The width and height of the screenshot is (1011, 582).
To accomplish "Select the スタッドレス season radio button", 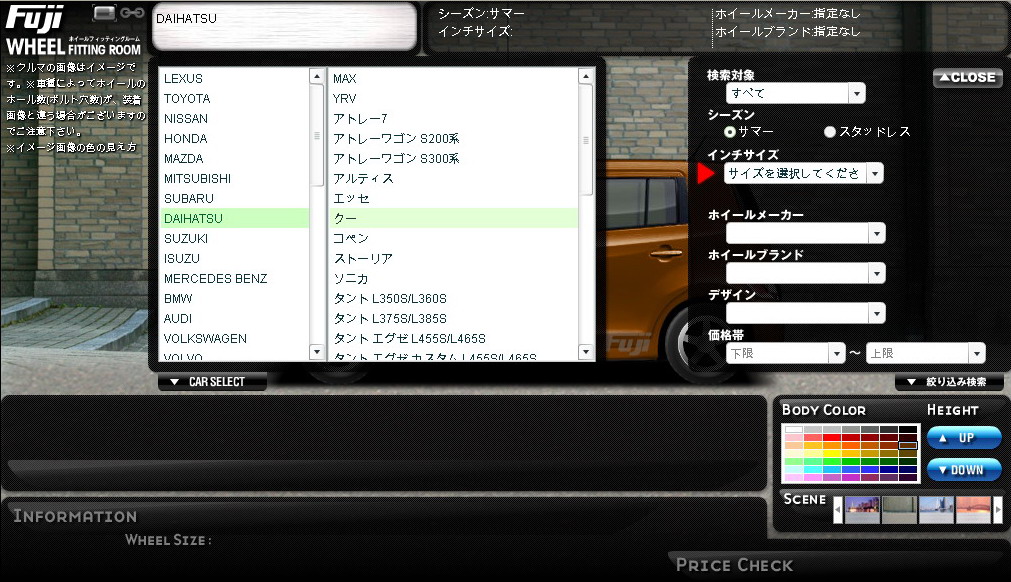I will pyautogui.click(x=830, y=131).
